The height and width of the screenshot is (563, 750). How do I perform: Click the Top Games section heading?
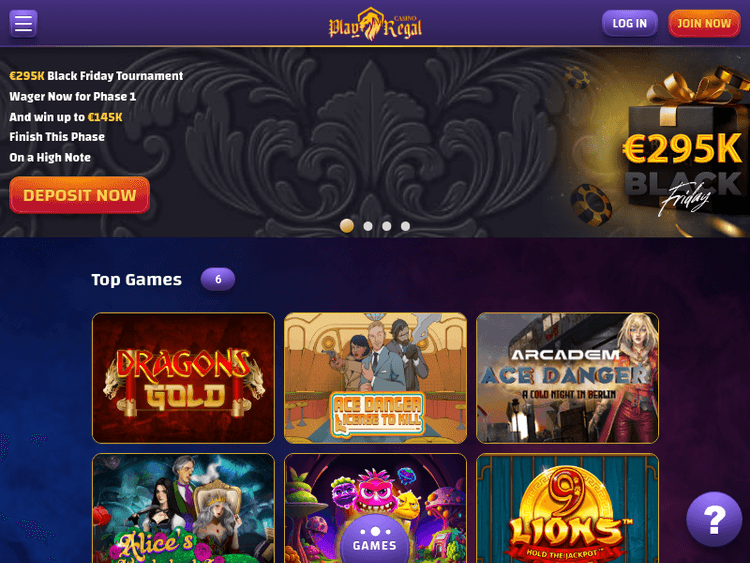click(x=136, y=280)
